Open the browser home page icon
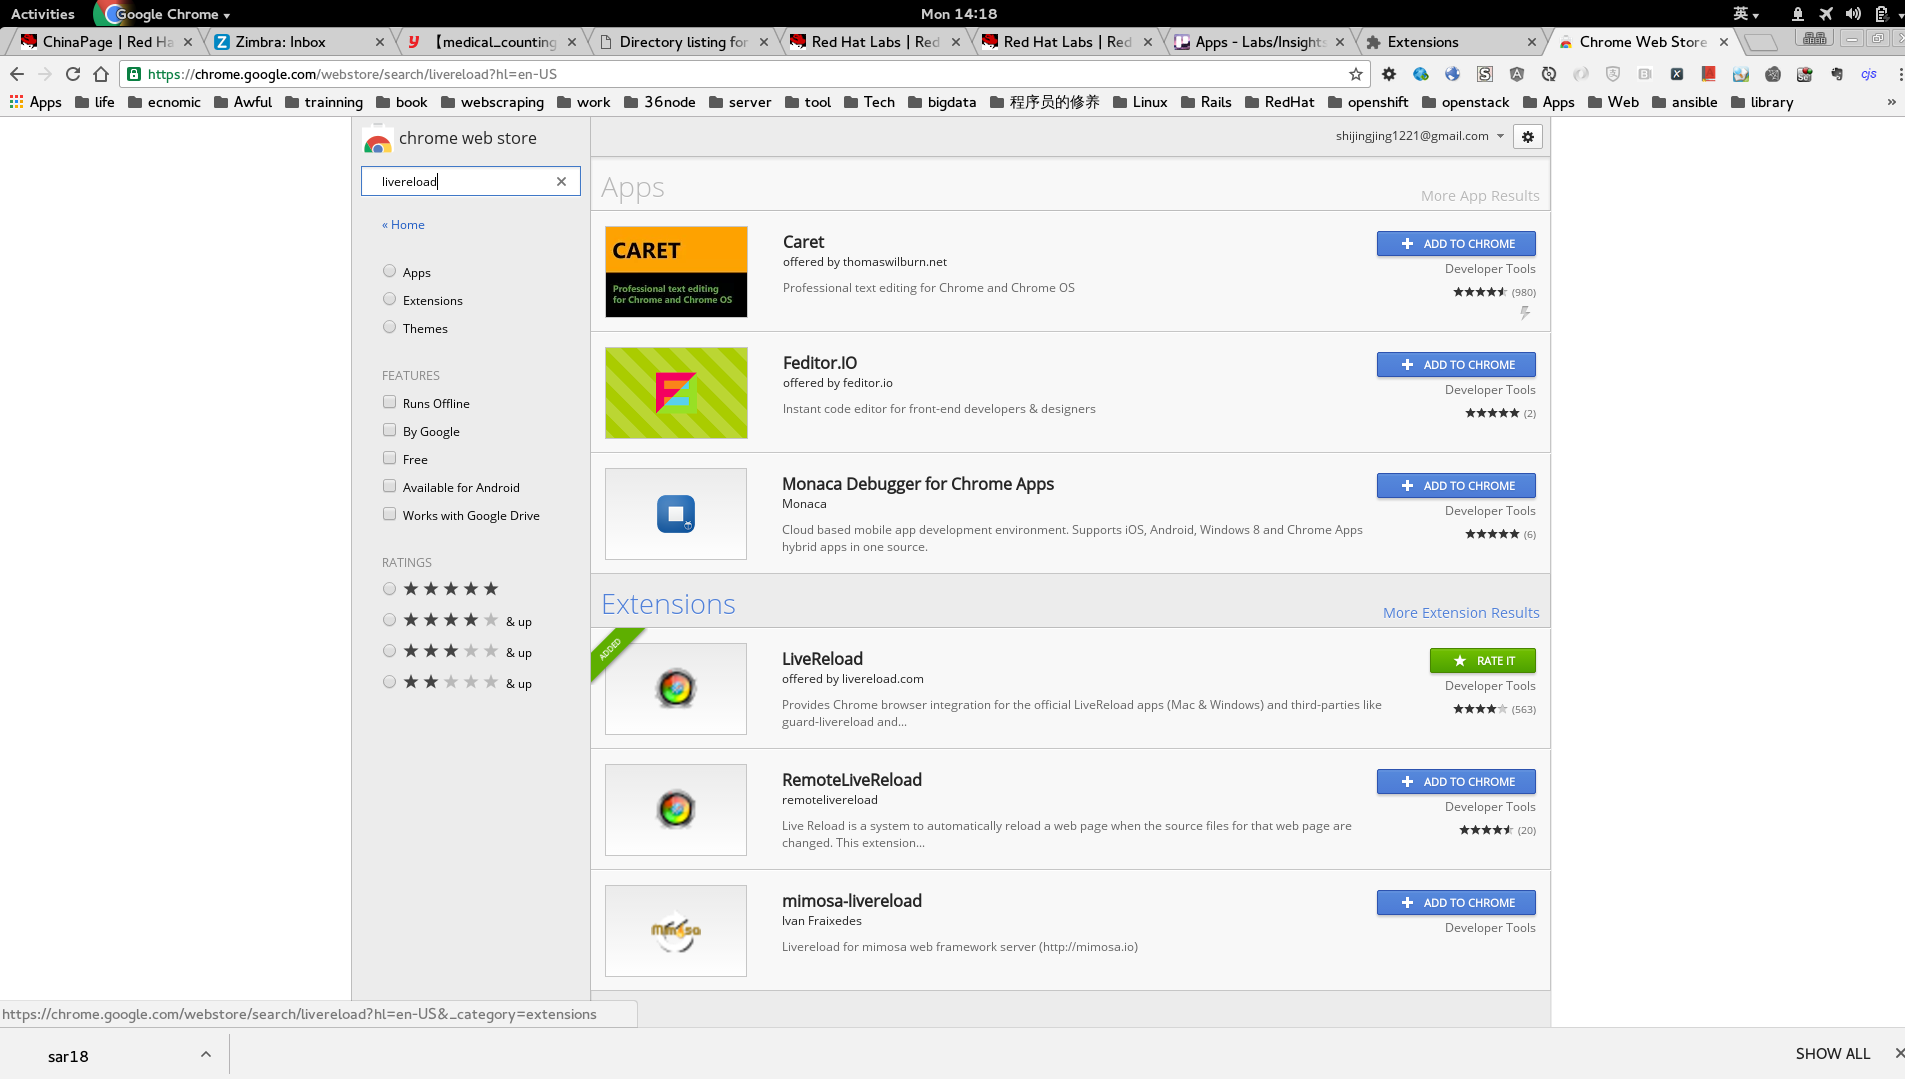 point(101,74)
